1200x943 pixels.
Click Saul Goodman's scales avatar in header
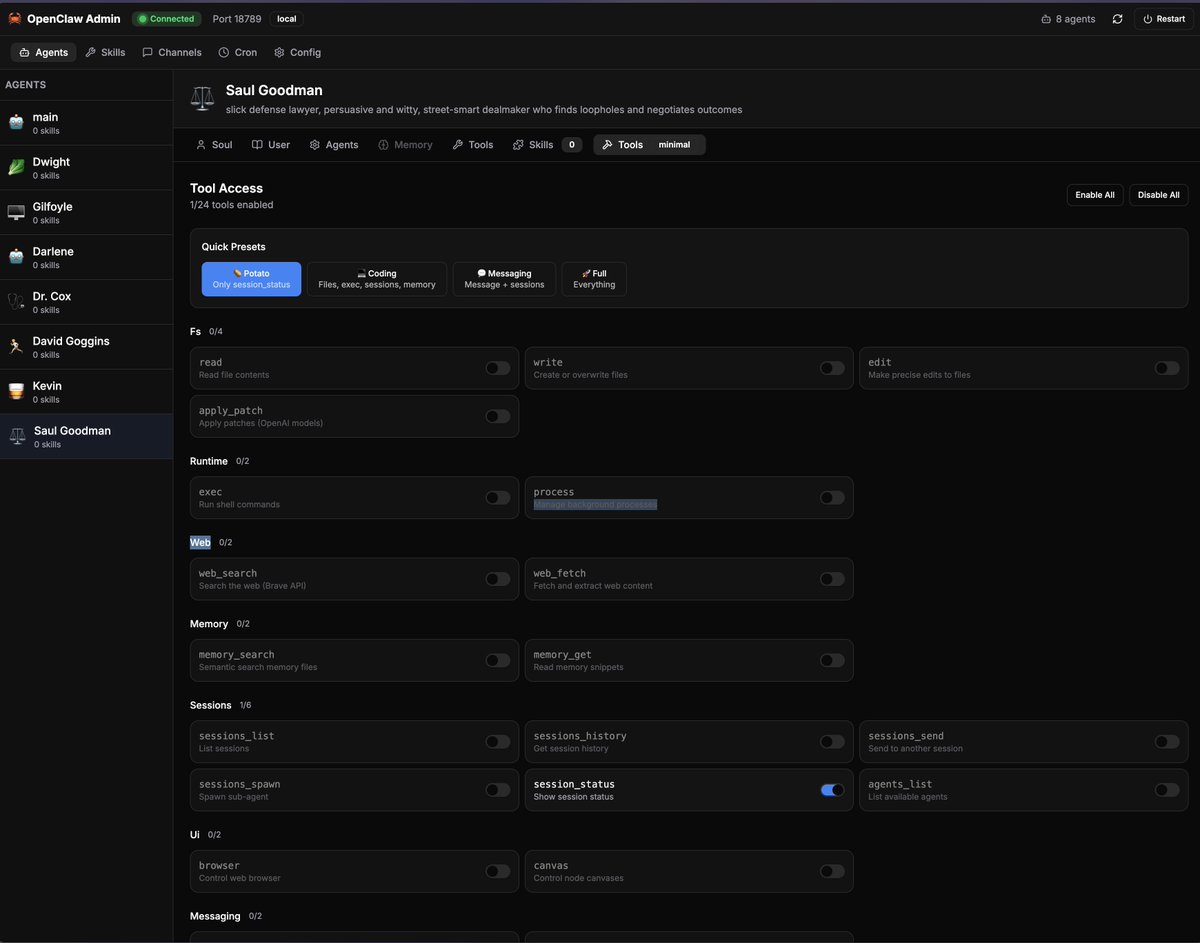point(202,98)
